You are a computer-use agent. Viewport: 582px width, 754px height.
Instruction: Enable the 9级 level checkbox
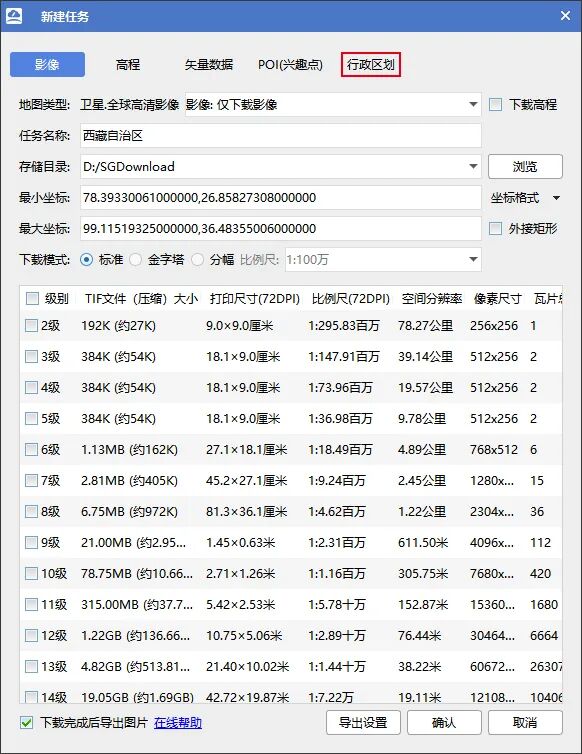[31, 542]
